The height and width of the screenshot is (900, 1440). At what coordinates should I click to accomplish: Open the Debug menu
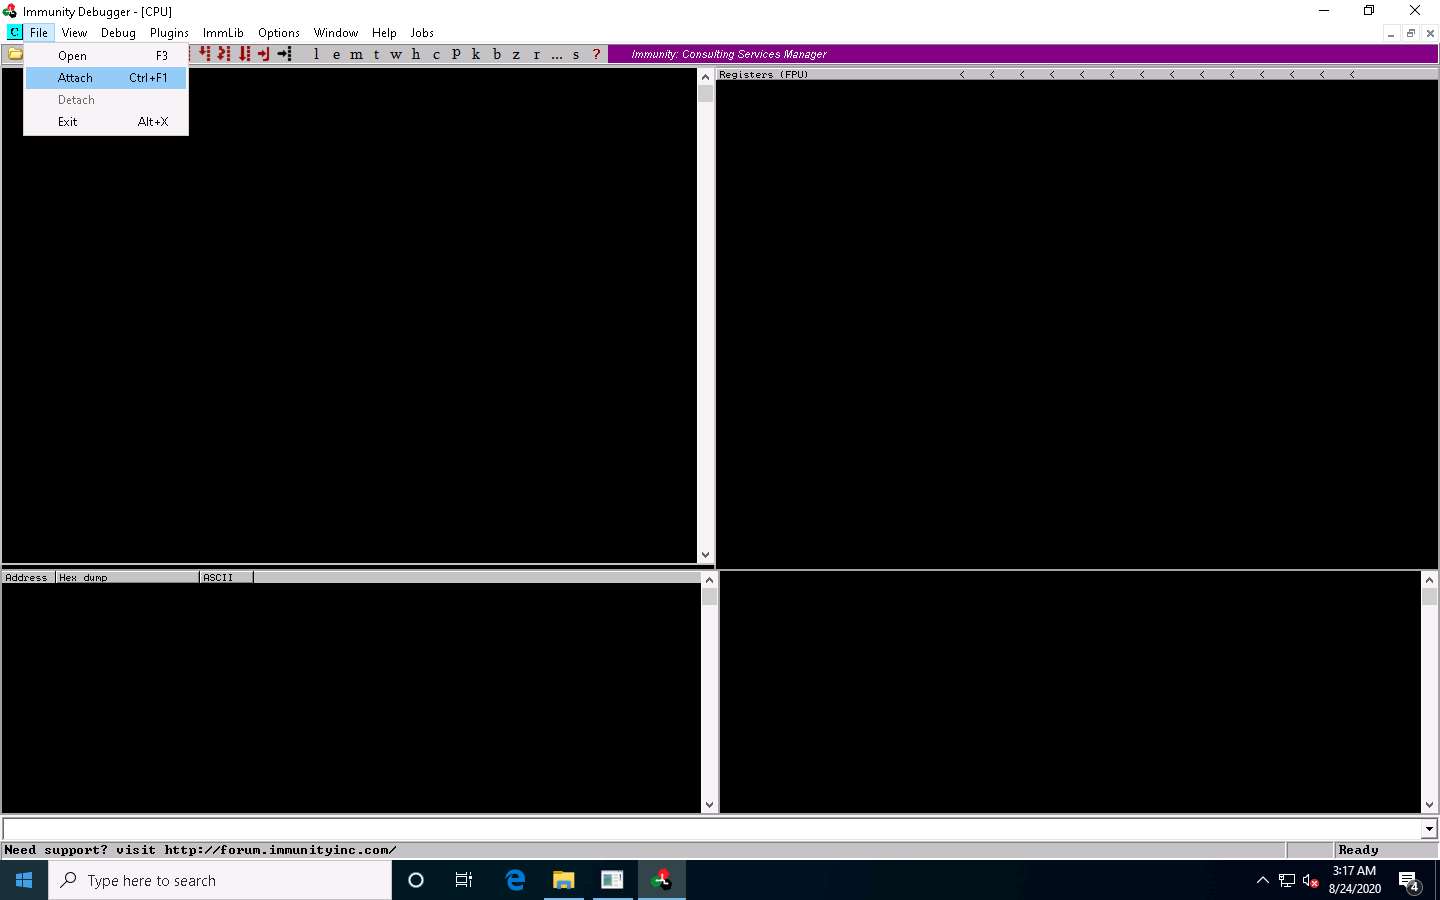point(118,33)
